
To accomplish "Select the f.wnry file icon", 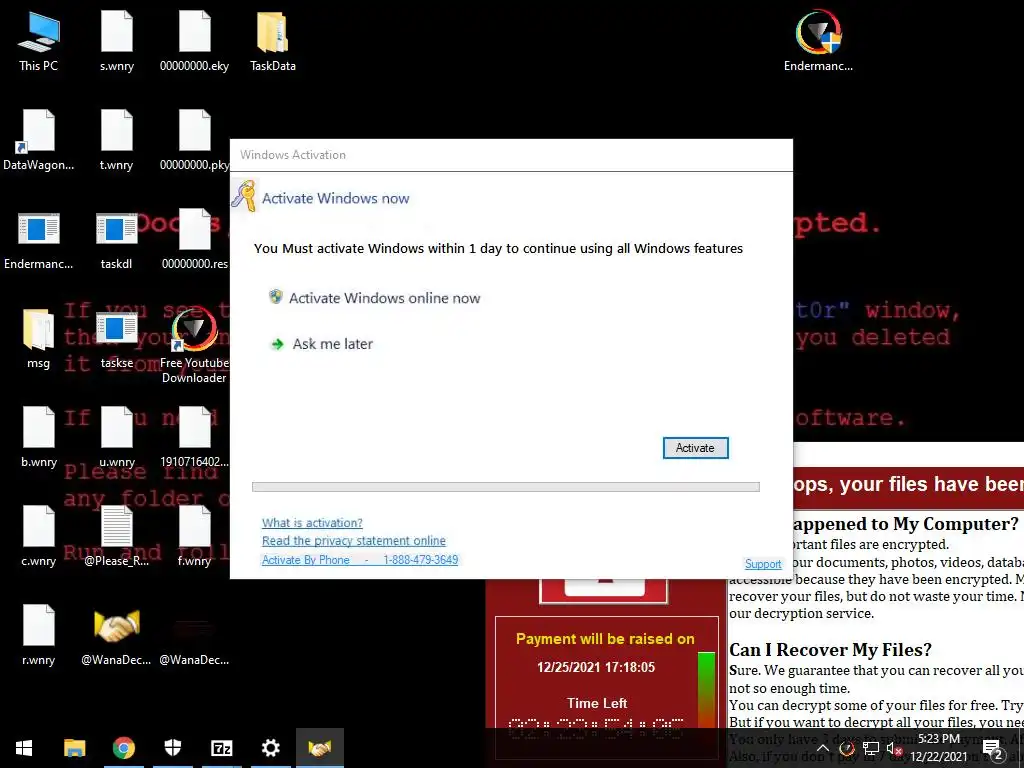I will 195,536.
